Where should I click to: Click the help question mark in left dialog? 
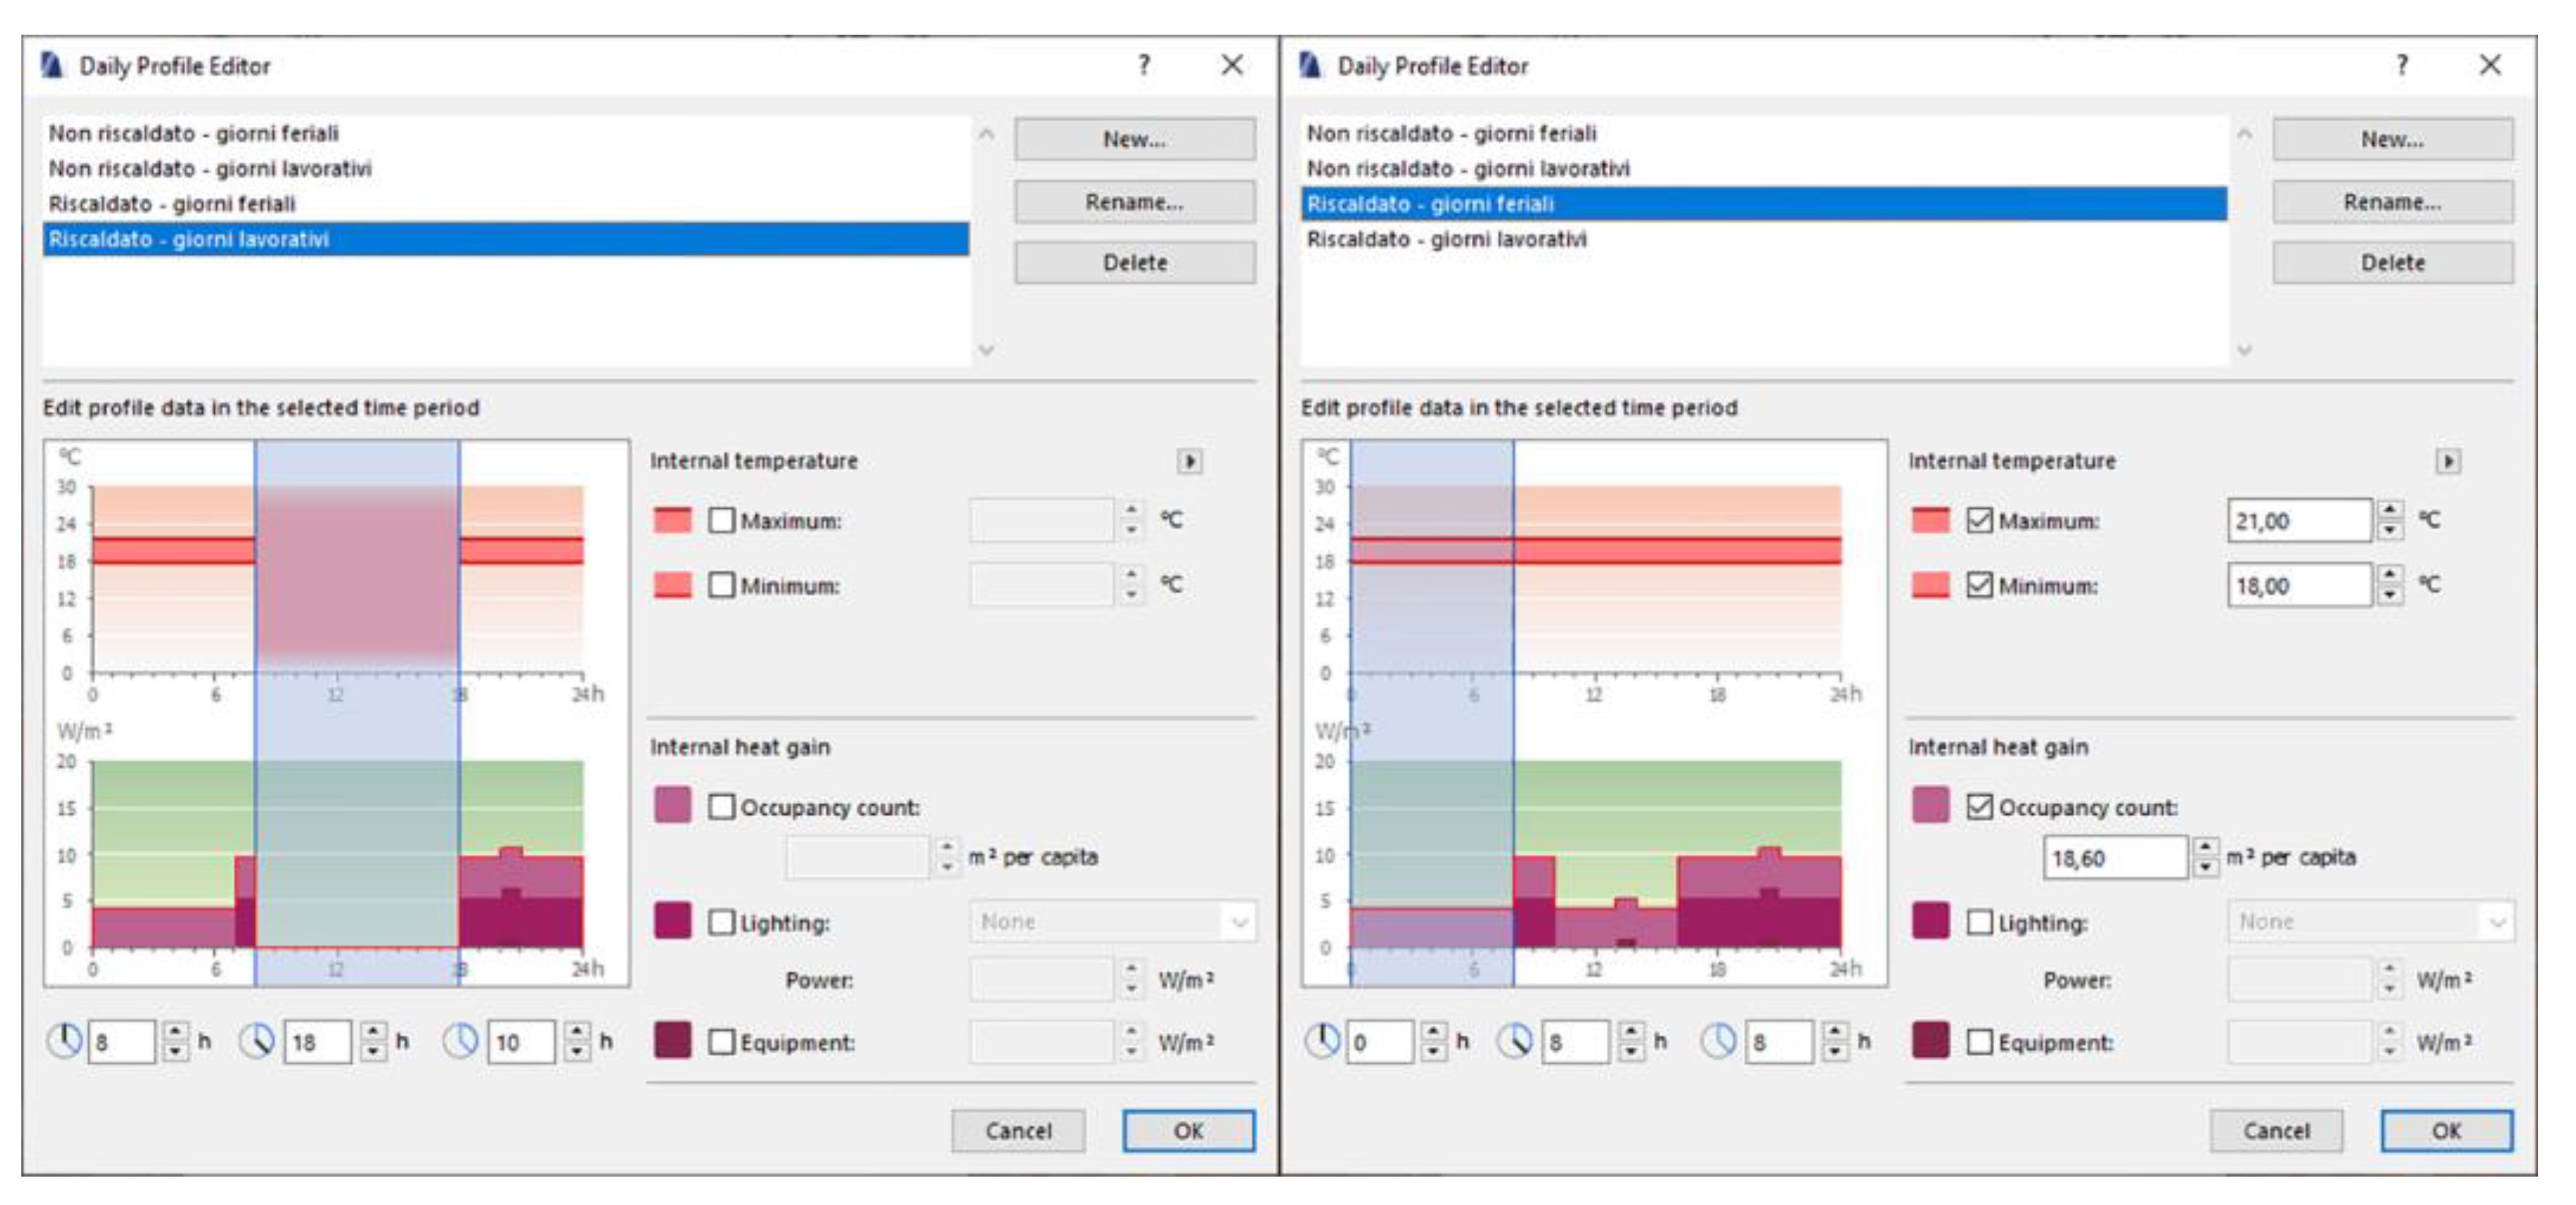point(1144,66)
